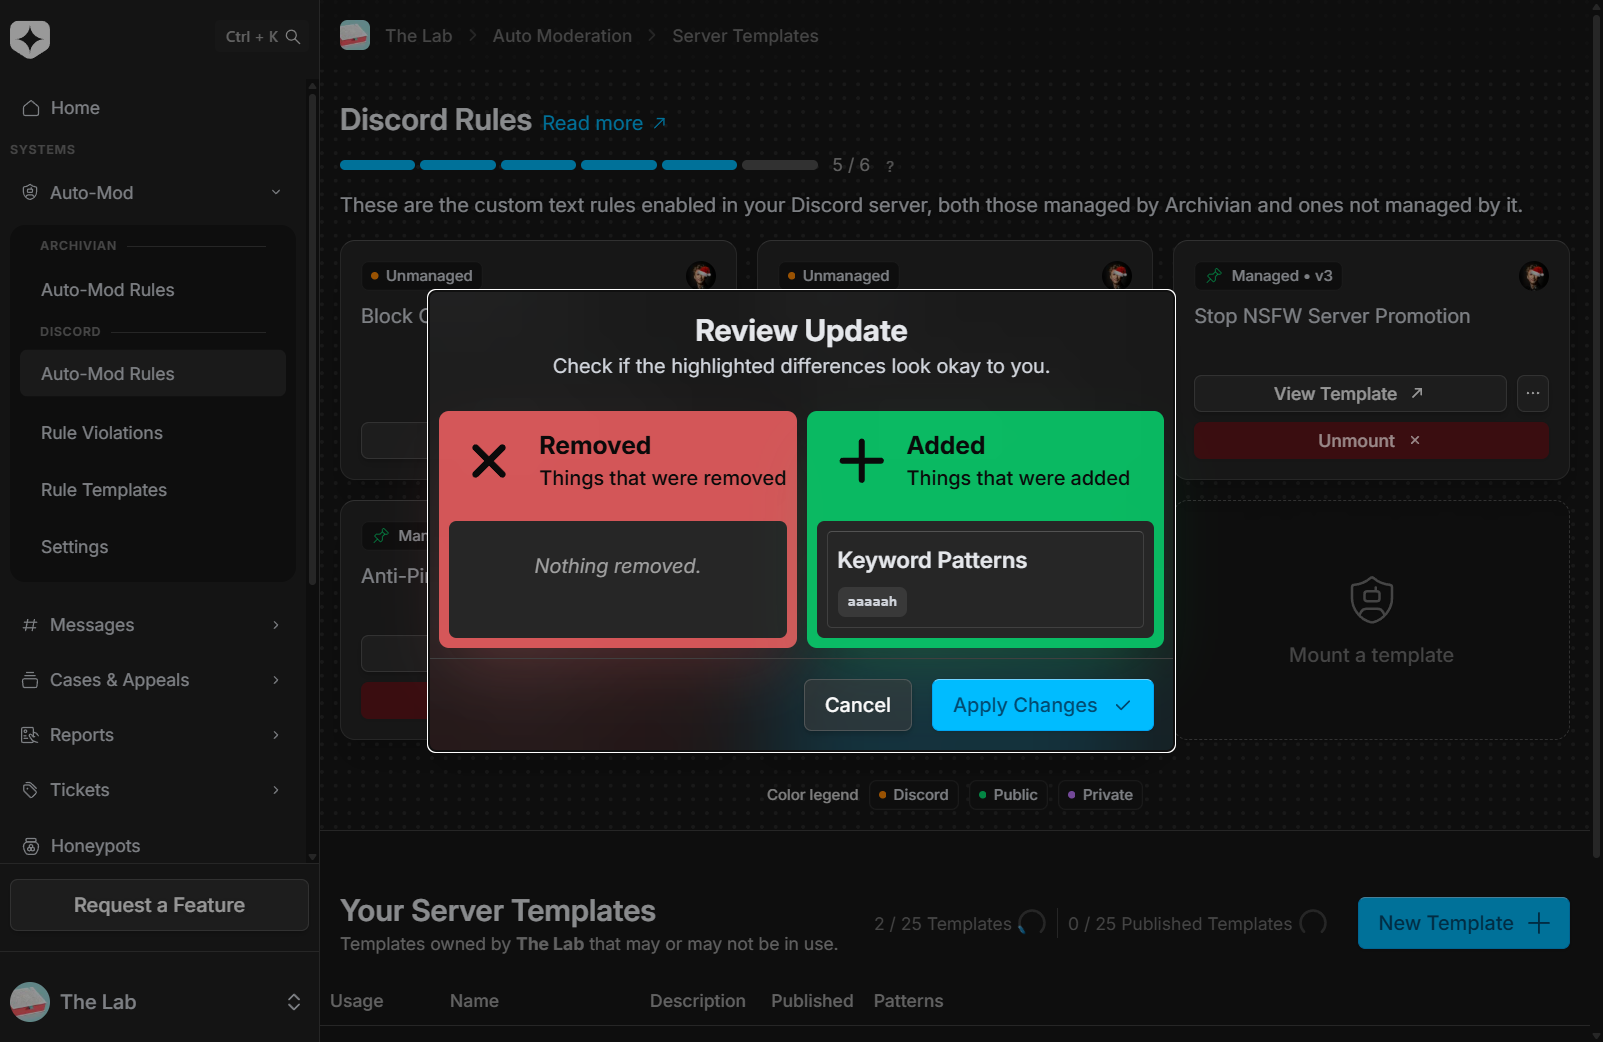Click the Apply Changes checkmark icon
1603x1042 pixels.
1123,705
